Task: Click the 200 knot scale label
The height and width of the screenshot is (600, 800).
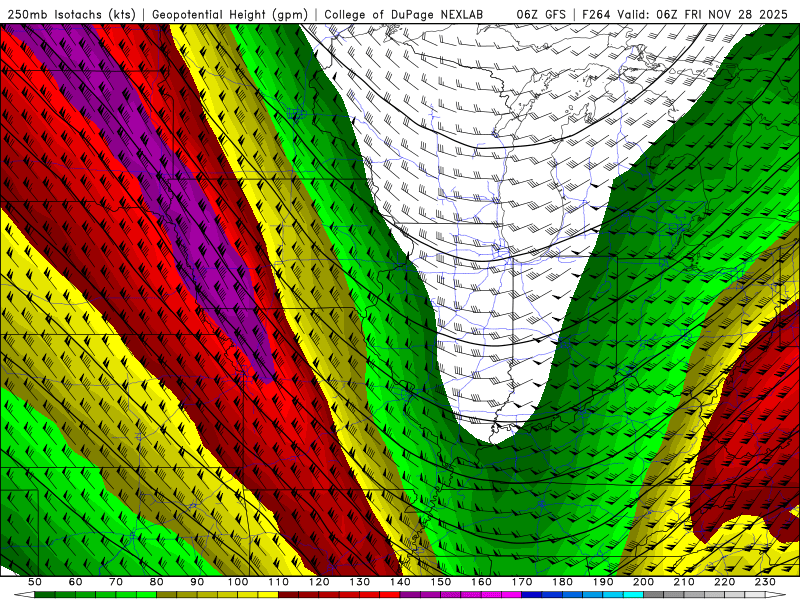Action: (x=643, y=582)
